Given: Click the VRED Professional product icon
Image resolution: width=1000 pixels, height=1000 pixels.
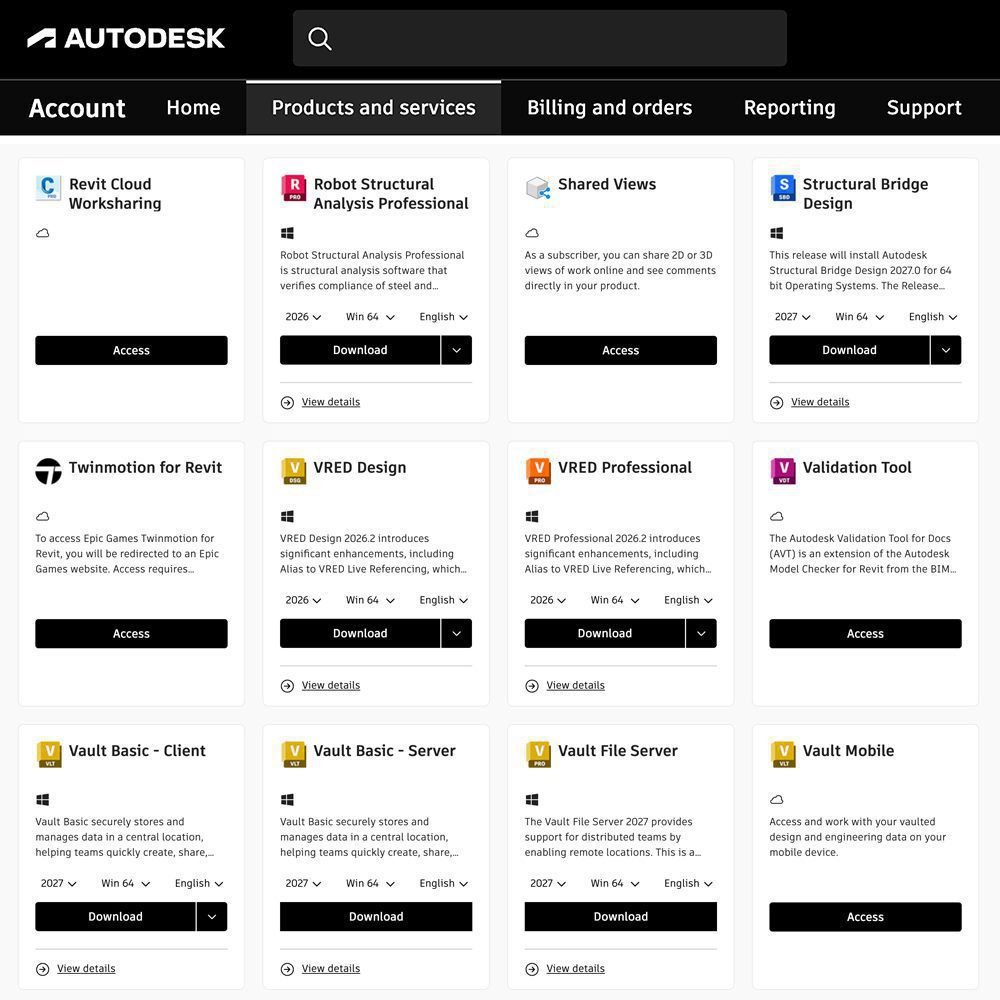Looking at the screenshot, I should coord(538,471).
